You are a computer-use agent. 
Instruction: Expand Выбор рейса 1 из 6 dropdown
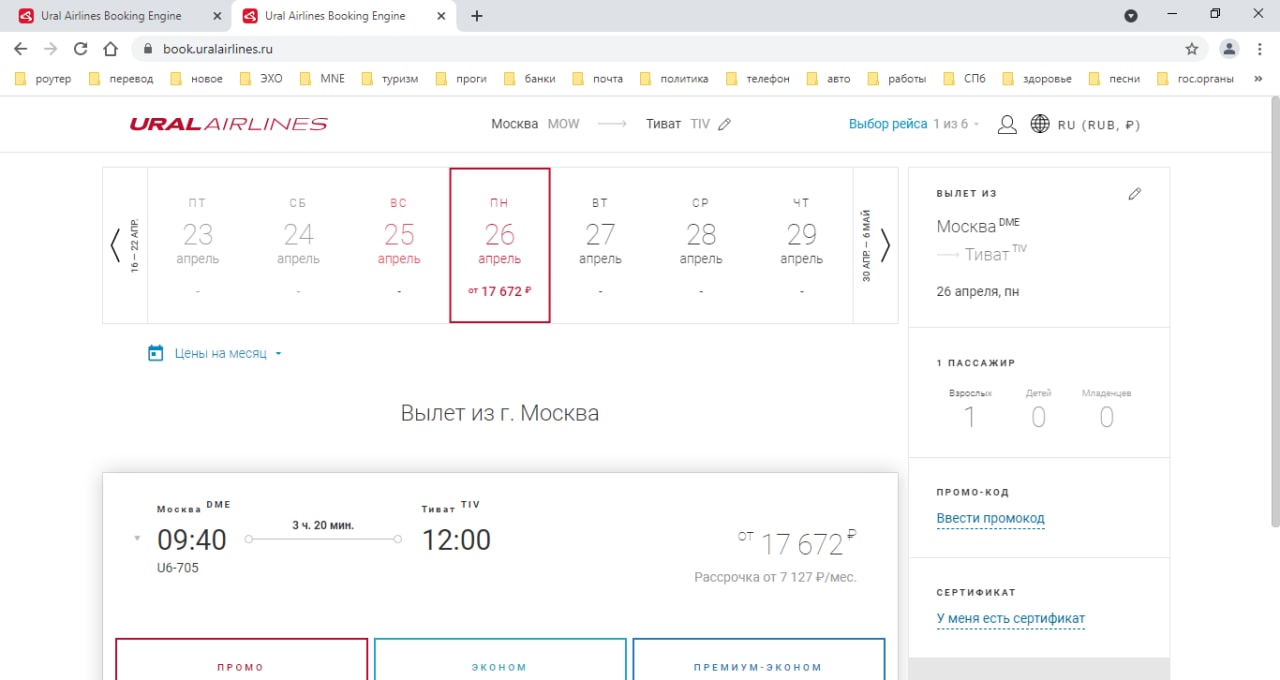(914, 124)
